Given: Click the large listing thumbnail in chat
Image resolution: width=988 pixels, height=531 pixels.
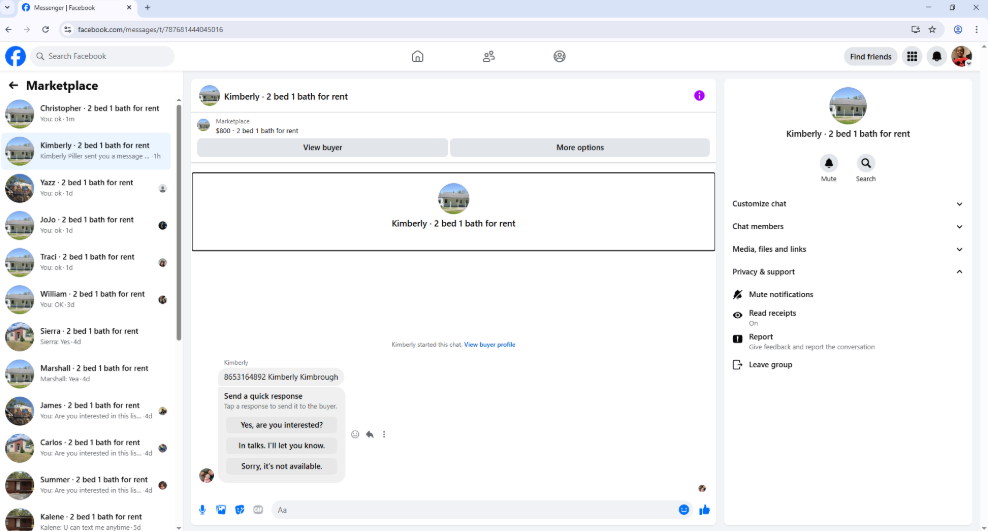Looking at the screenshot, I should pos(454,198).
